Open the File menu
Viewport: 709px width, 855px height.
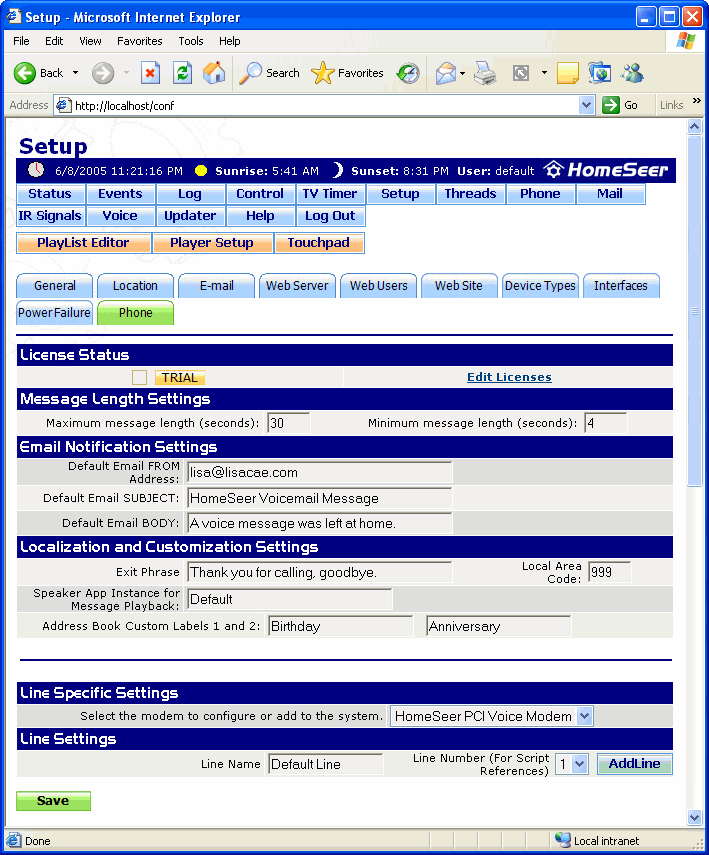(x=21, y=41)
